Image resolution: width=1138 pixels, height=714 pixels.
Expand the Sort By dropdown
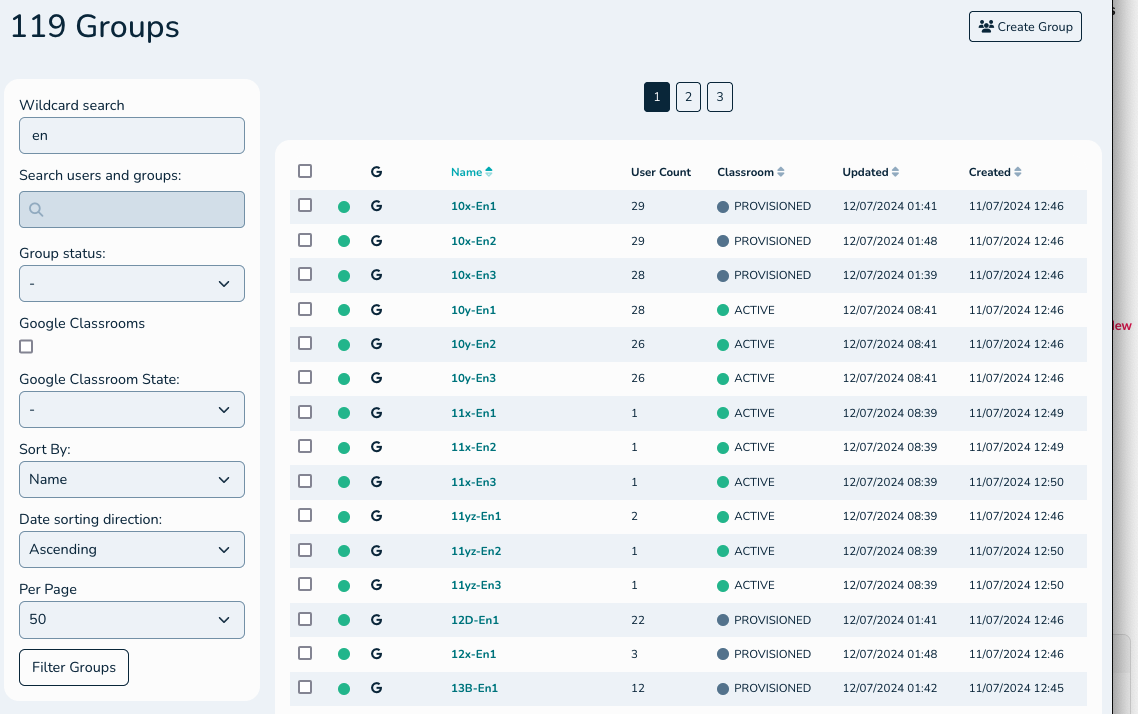coord(132,480)
